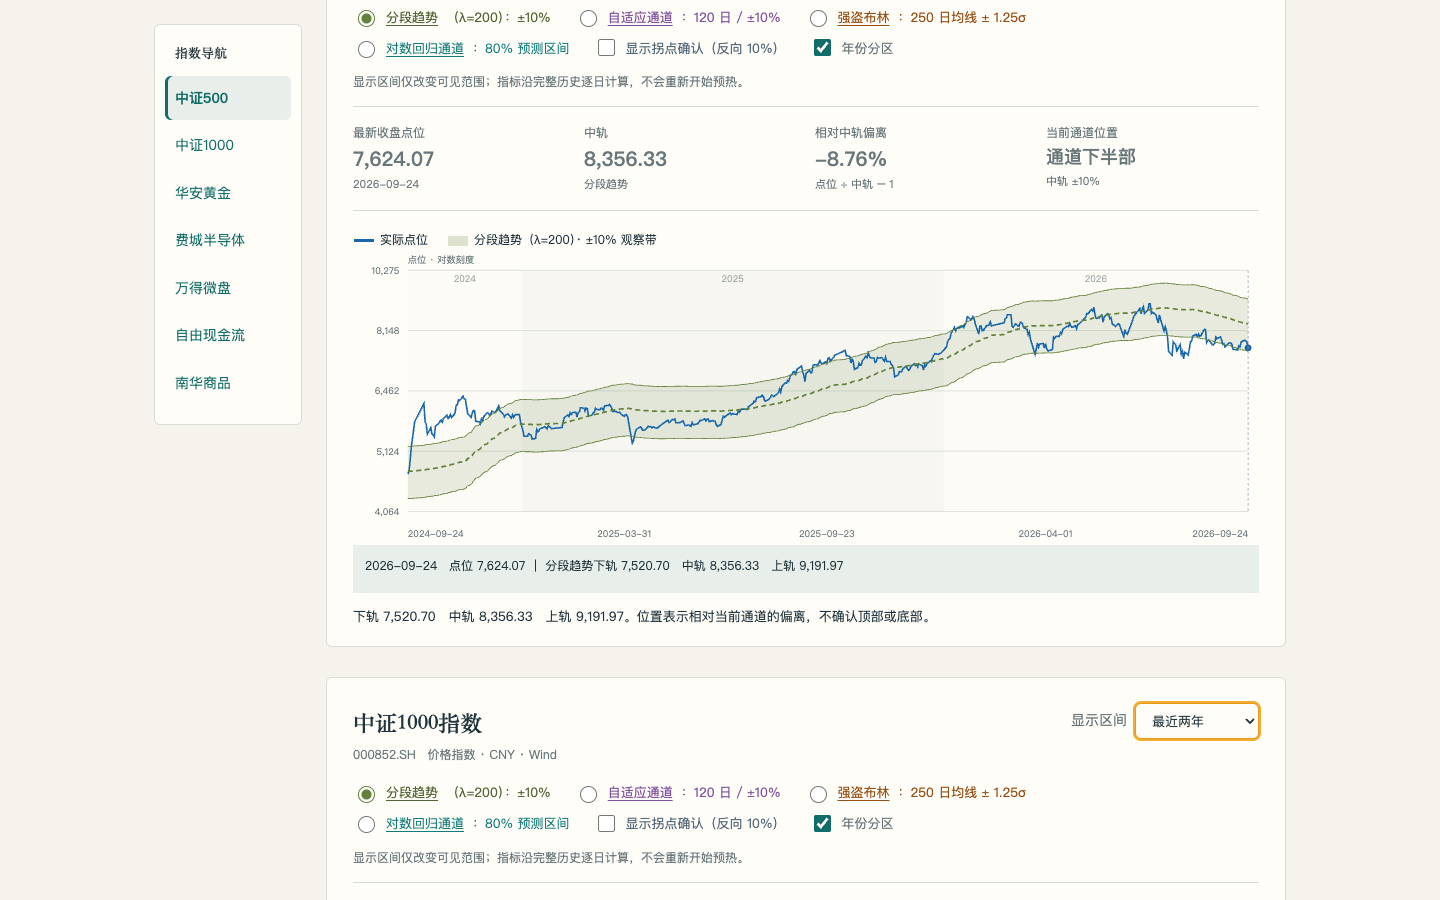The width and height of the screenshot is (1440, 900).
Task: Click 分段趋势 link in 中证1000指数 card
Action: 412,793
